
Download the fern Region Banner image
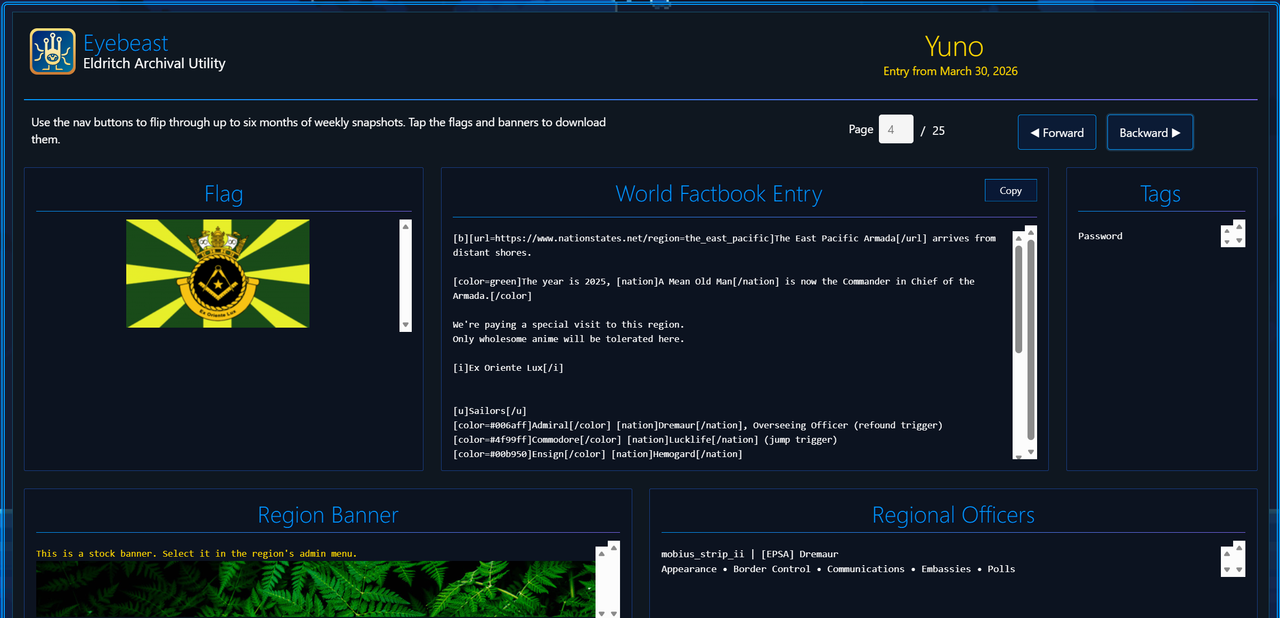click(315, 589)
